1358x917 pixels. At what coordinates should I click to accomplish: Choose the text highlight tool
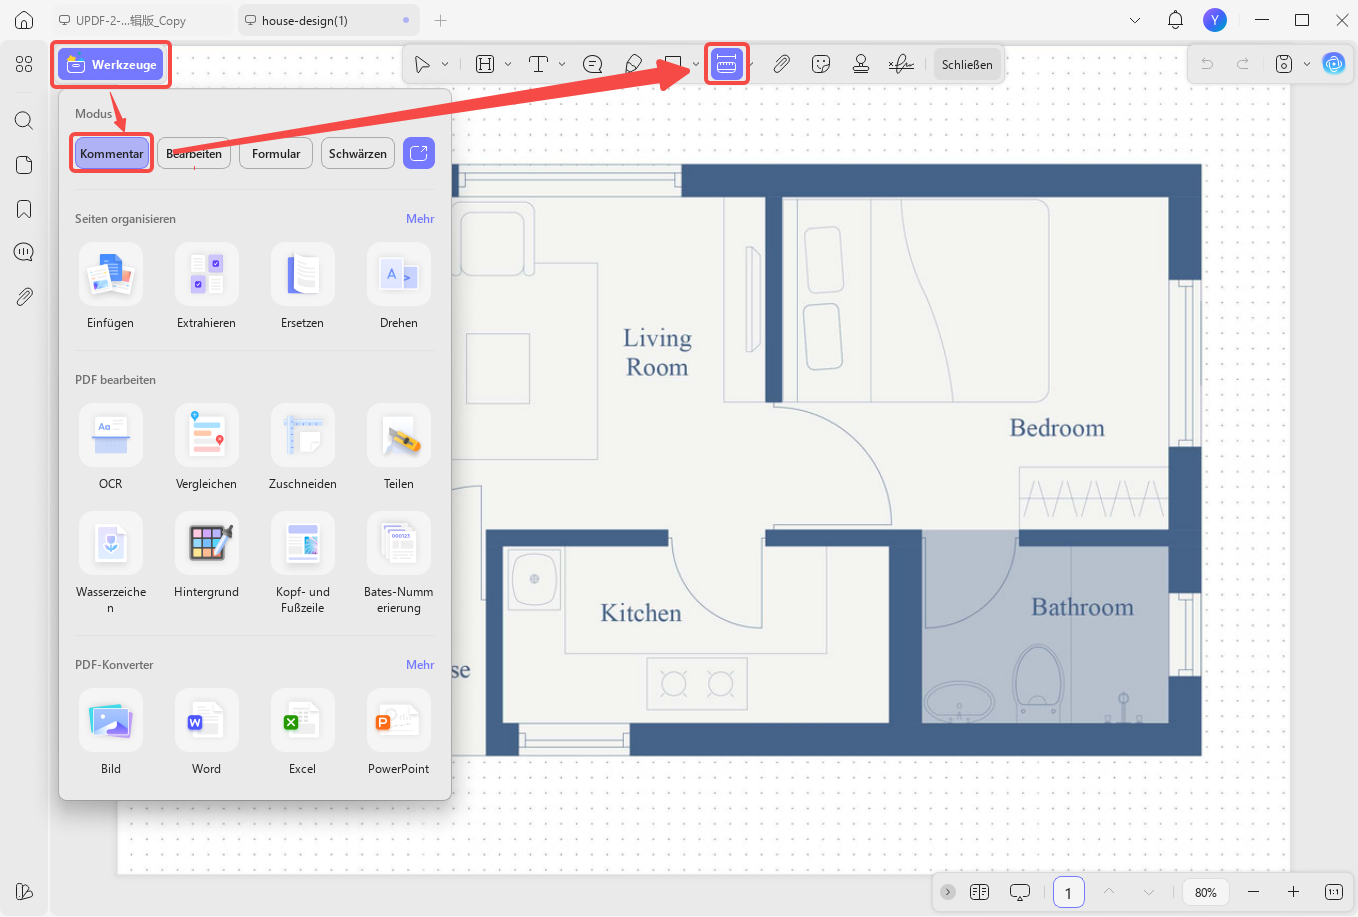point(485,64)
